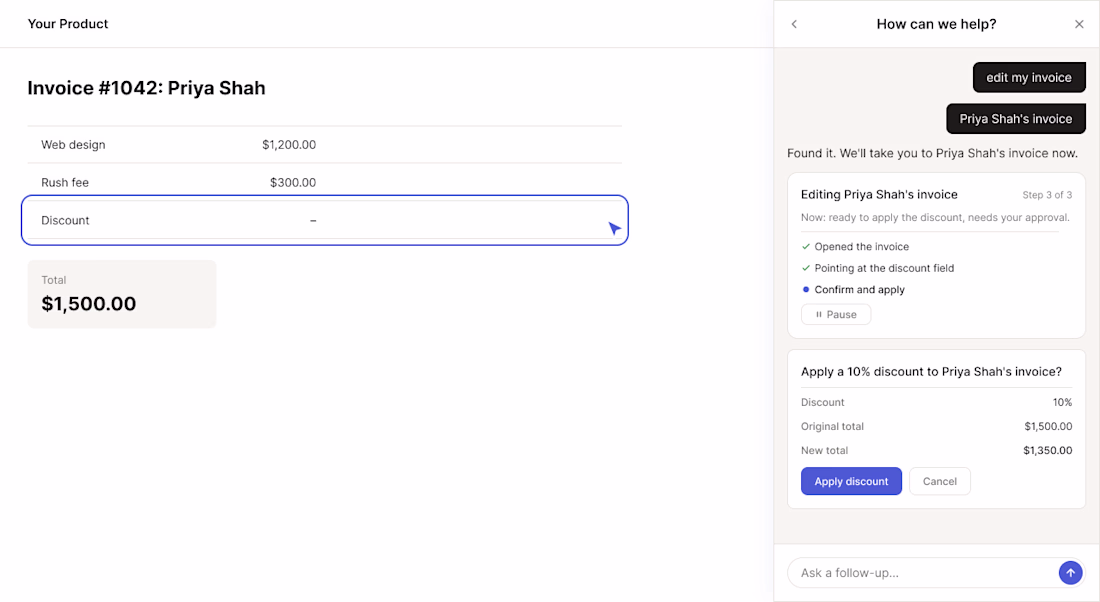Click the $300.00 Rush fee amount

point(293,182)
